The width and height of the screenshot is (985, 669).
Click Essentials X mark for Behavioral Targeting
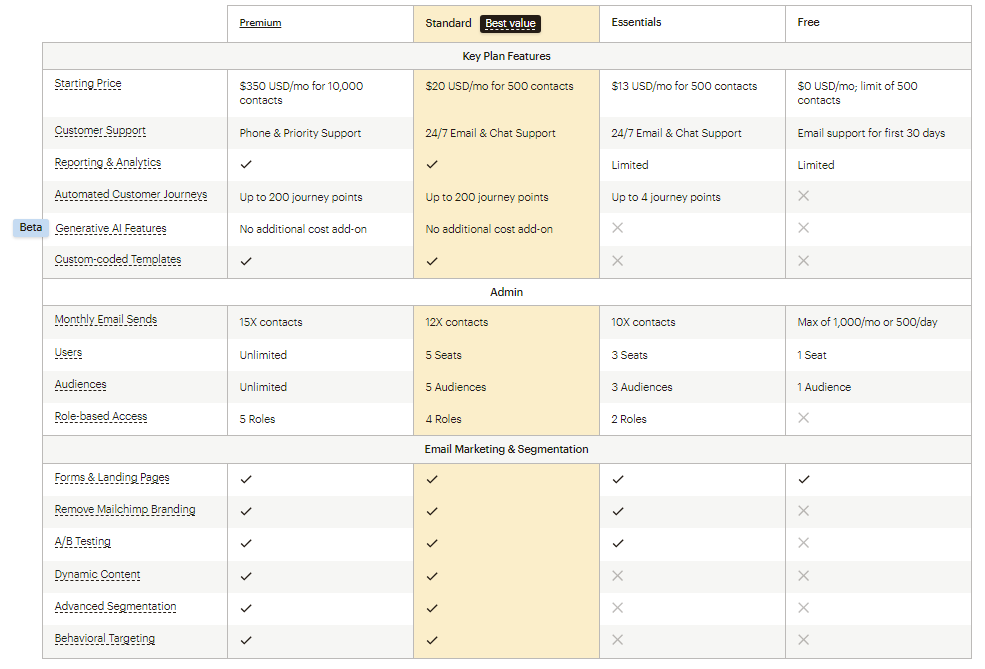(617, 639)
